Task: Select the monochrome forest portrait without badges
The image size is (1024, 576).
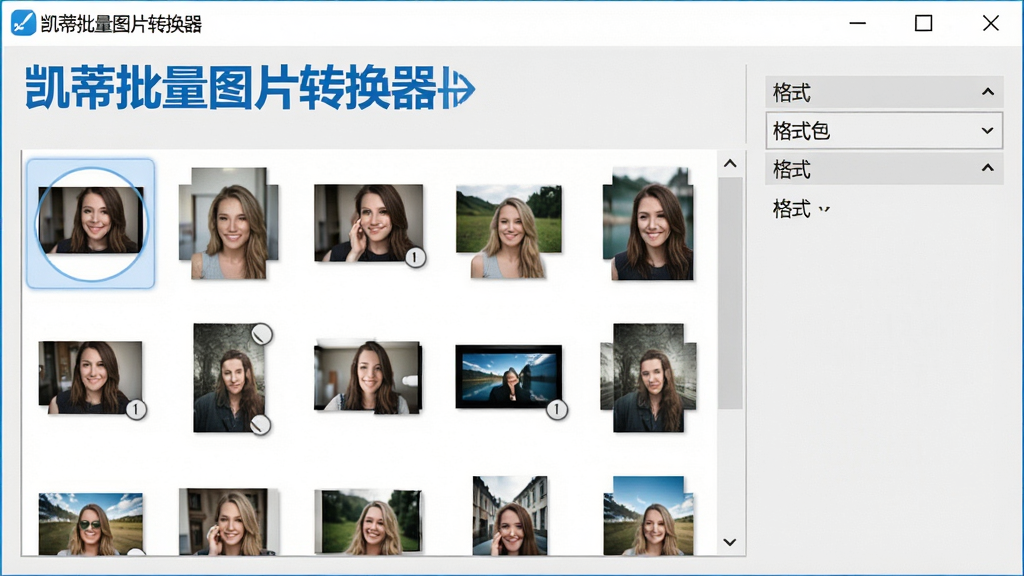Action: (648, 378)
